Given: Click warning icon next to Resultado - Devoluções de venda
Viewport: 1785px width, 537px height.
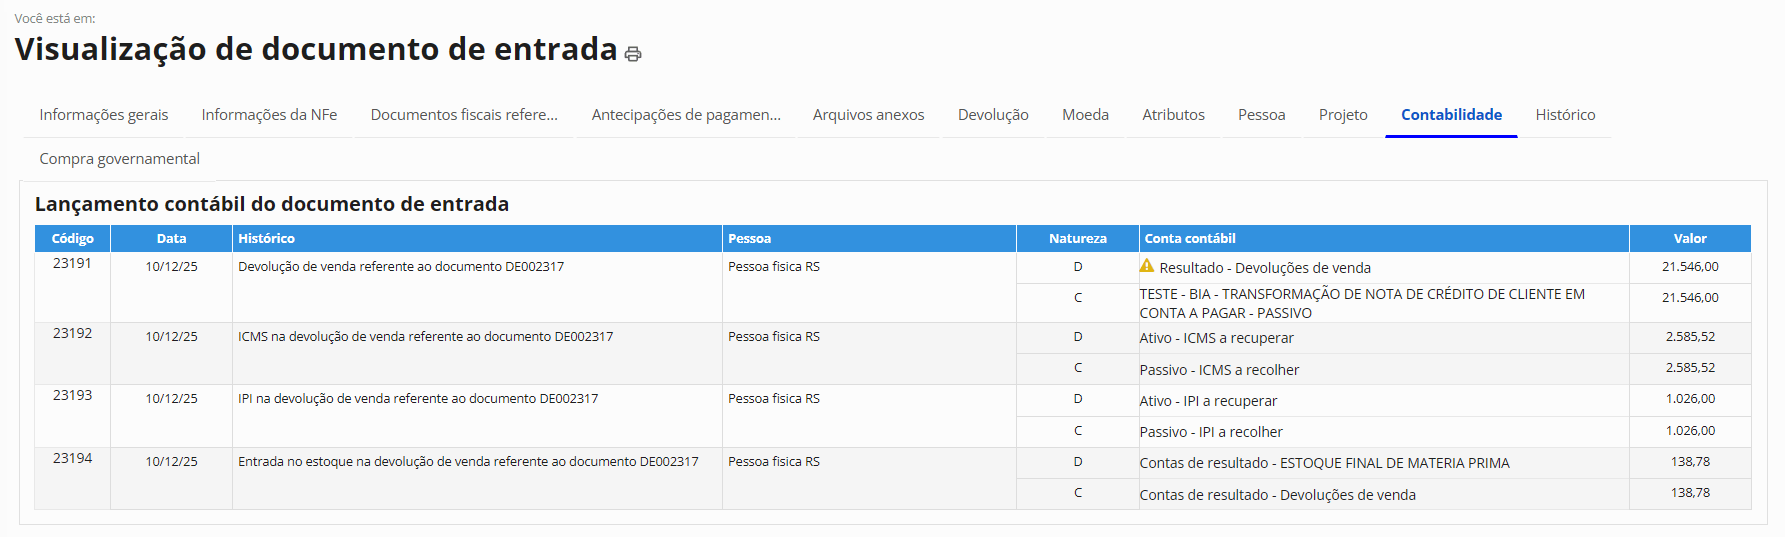Looking at the screenshot, I should 1147,266.
